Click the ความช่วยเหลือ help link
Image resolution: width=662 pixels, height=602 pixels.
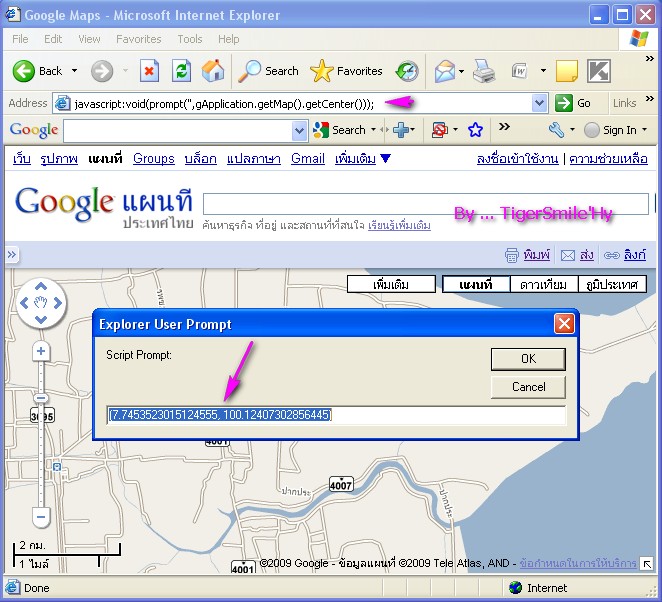point(608,159)
